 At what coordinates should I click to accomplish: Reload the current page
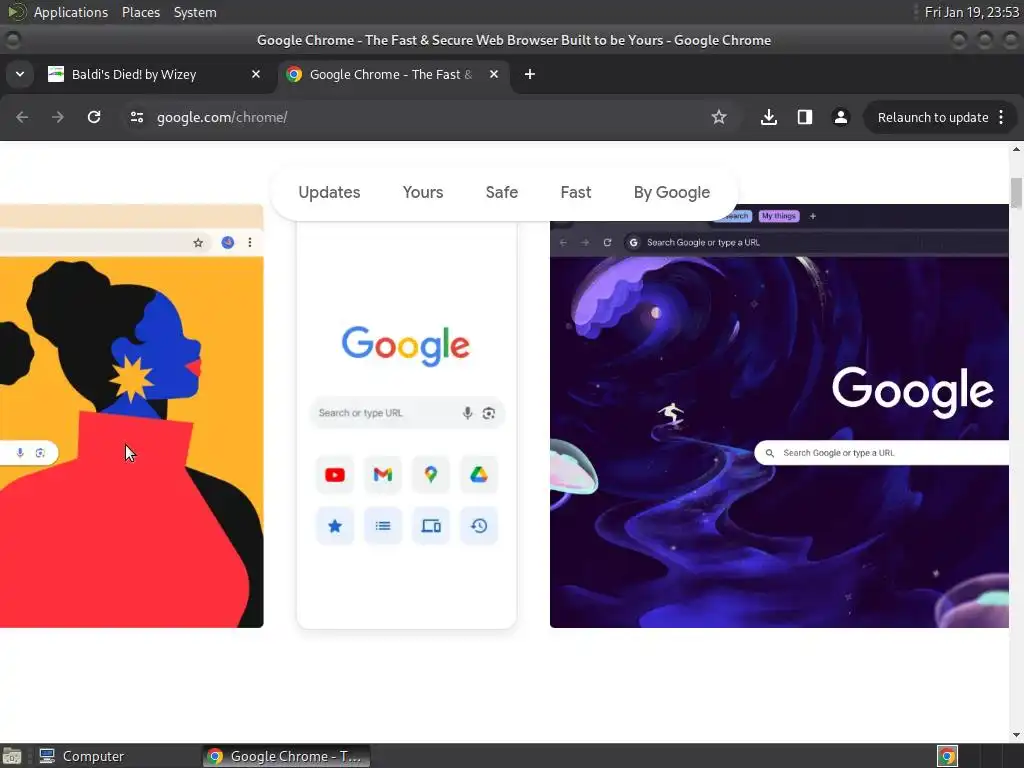click(94, 117)
